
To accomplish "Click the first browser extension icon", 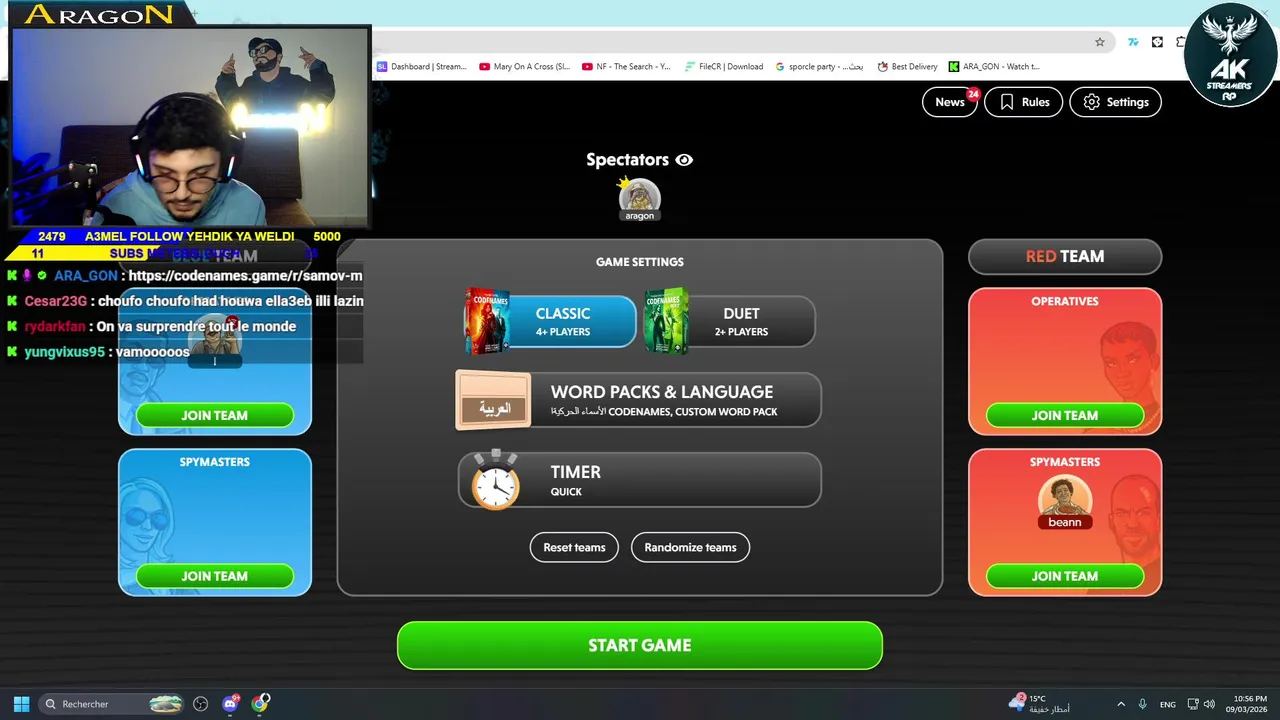I will (x=1133, y=42).
